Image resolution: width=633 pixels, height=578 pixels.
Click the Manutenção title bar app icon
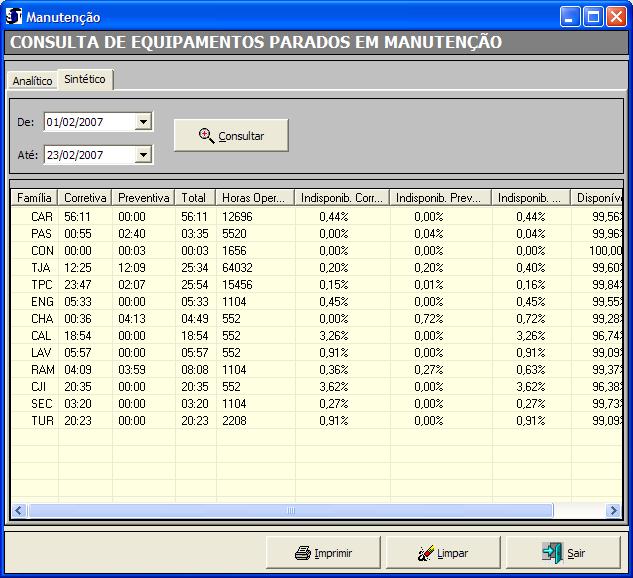pos(14,17)
